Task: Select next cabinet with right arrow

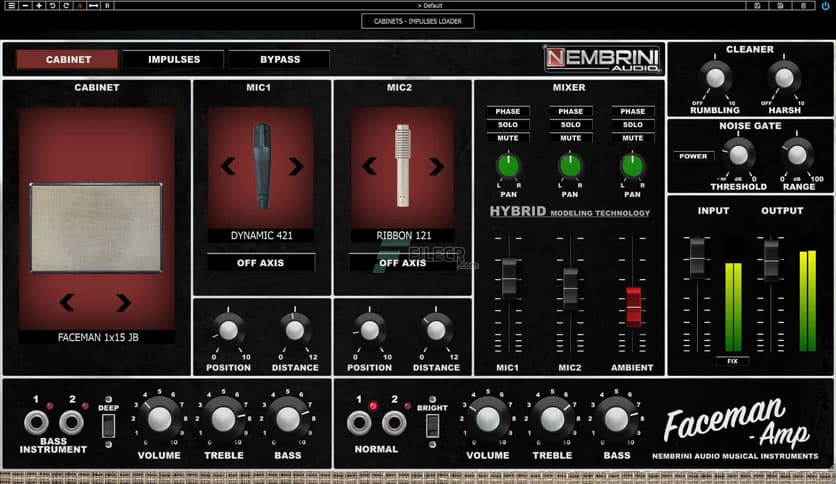Action: click(x=123, y=303)
